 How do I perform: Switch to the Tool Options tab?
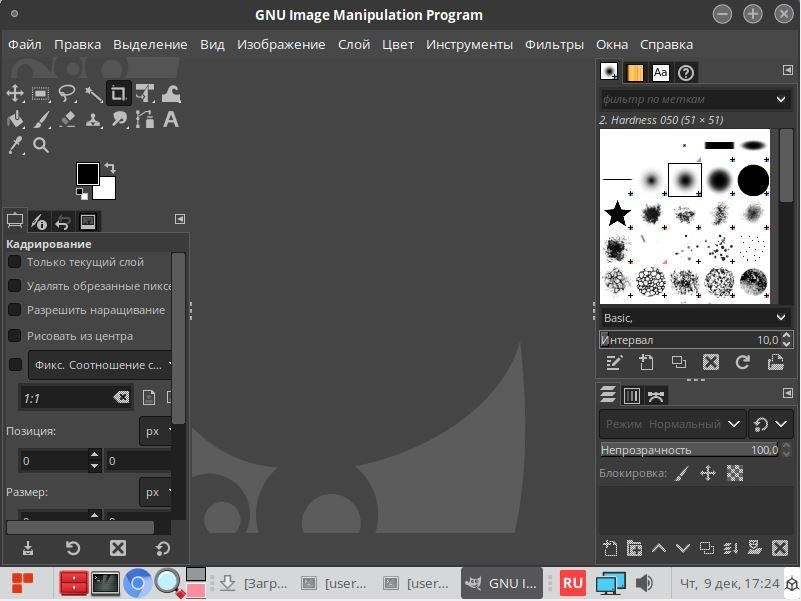coord(15,221)
